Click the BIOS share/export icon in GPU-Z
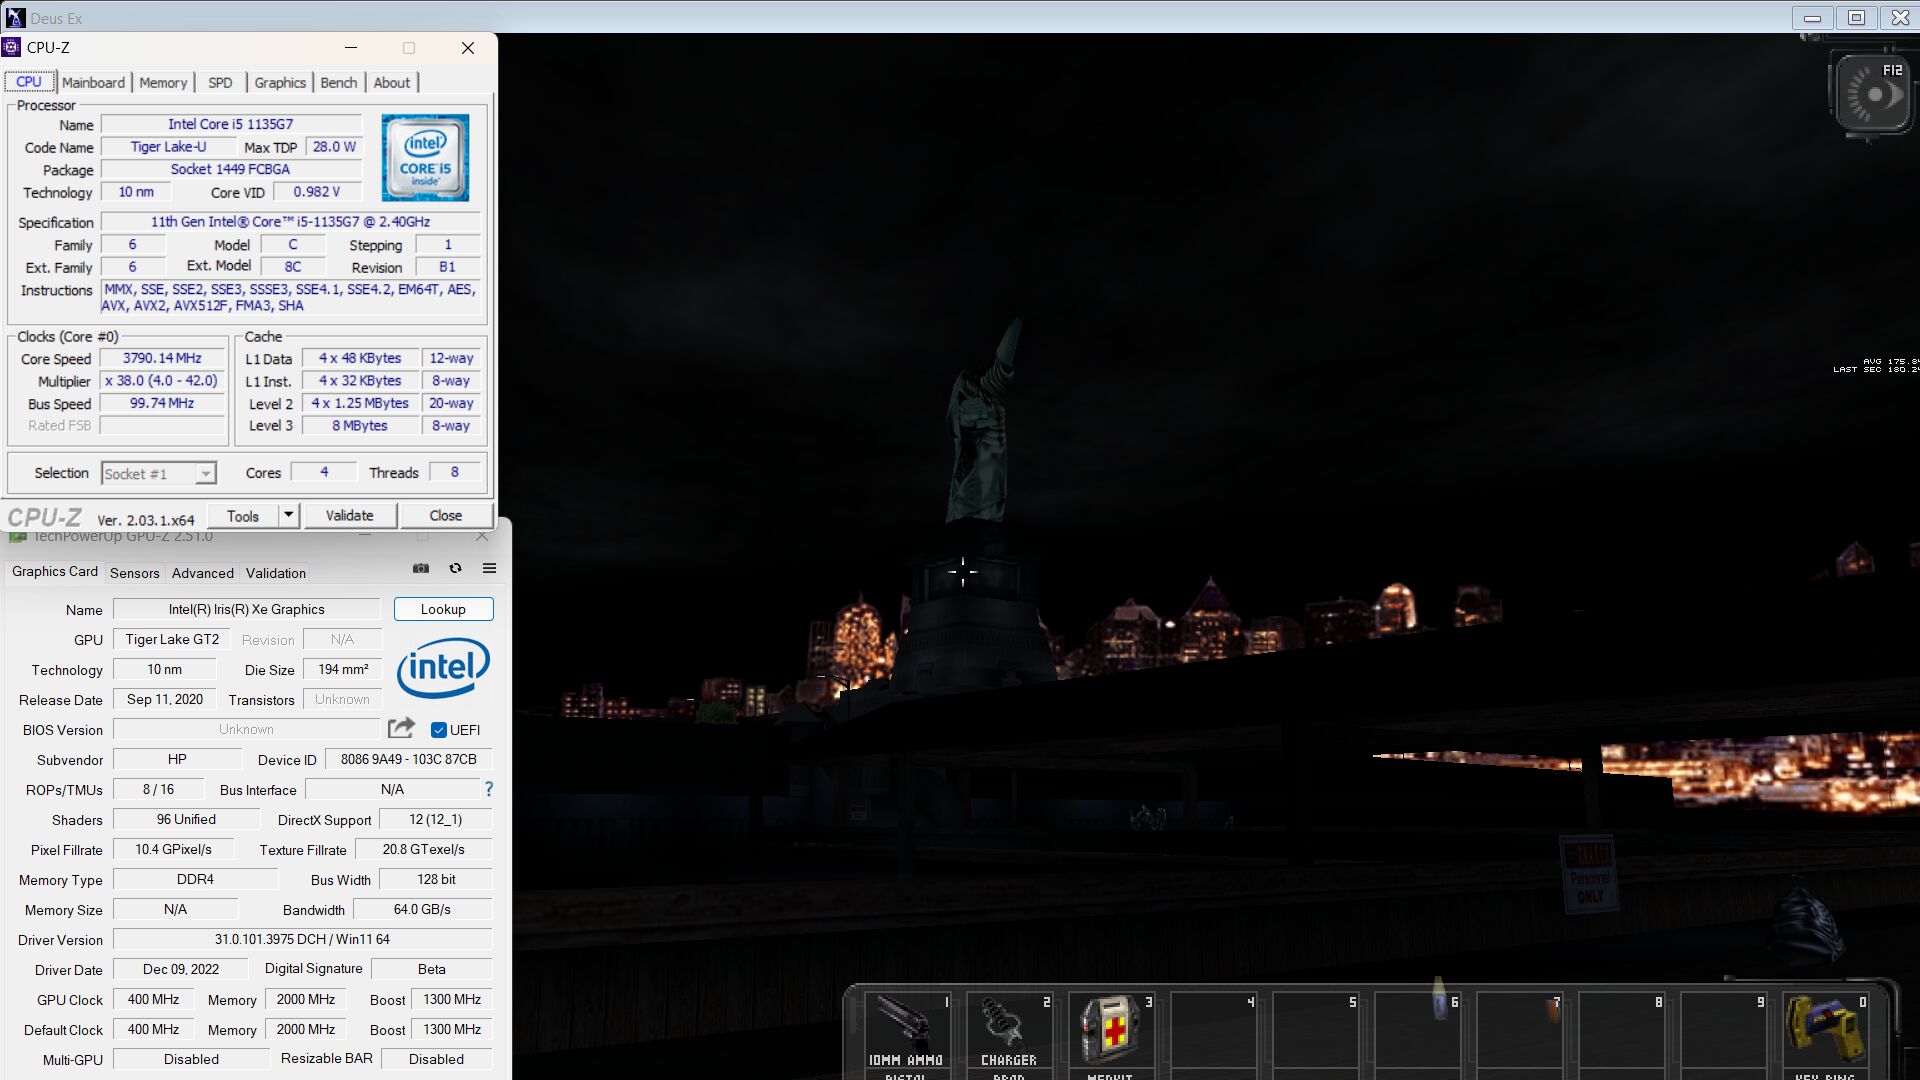Screen dimensions: 1920x1080 (401, 728)
